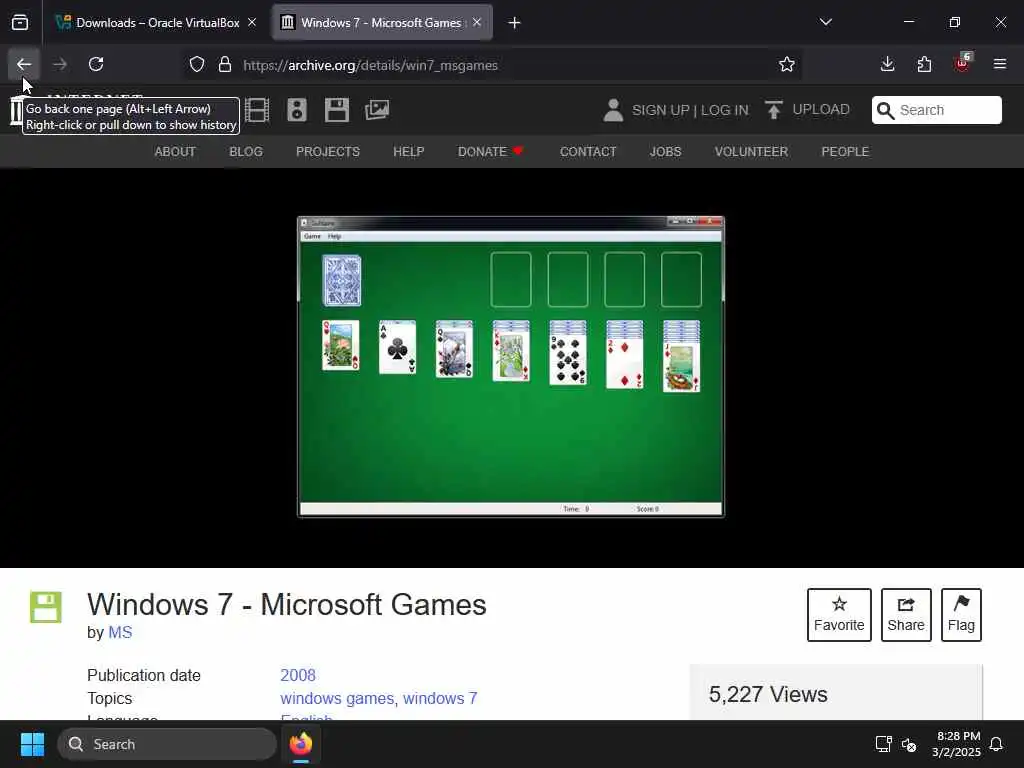This screenshot has width=1024, height=768.
Task: Click the LOG IN link
Action: coord(724,110)
